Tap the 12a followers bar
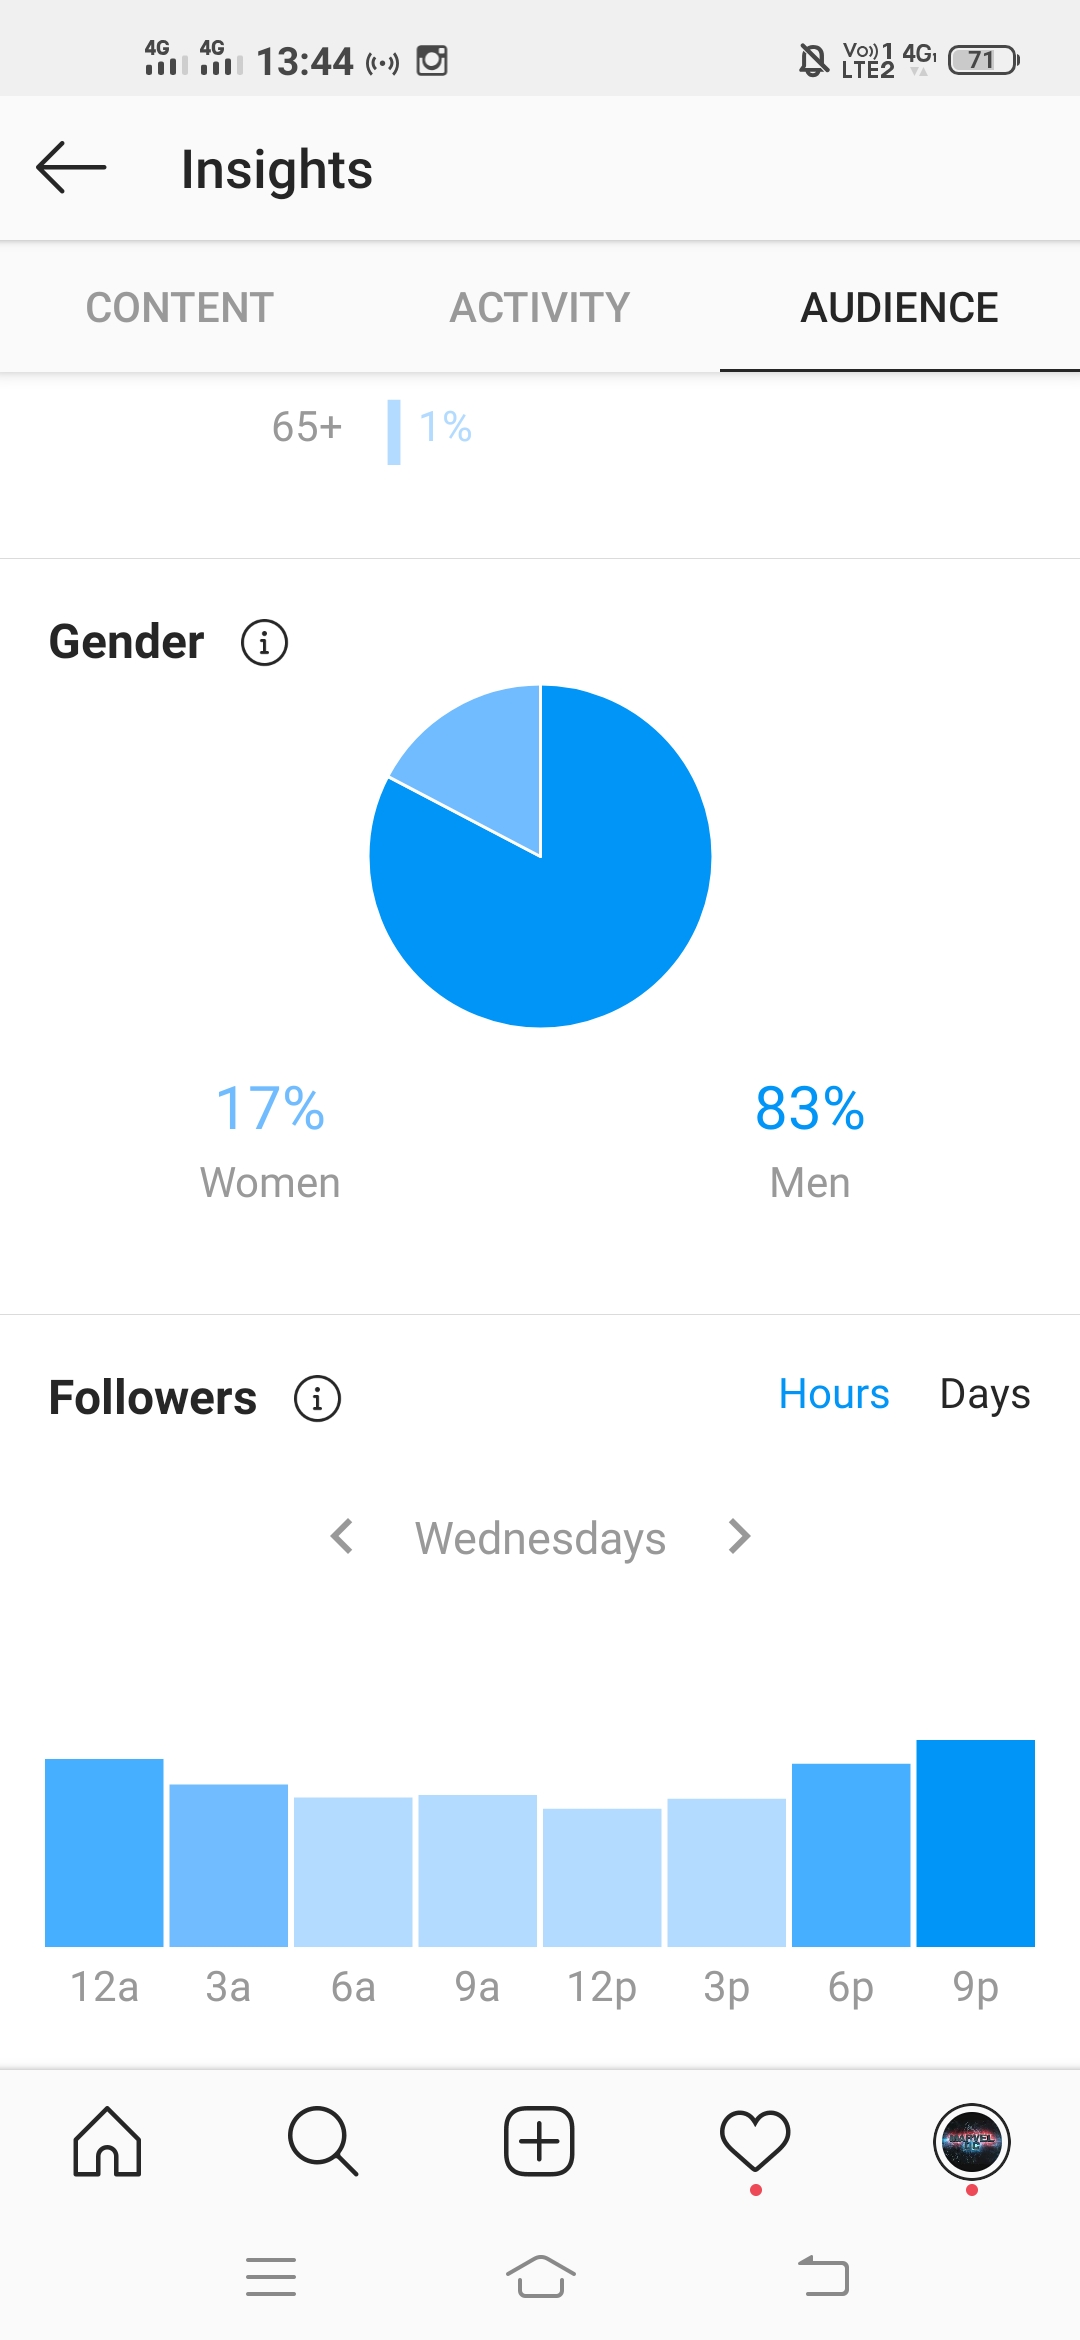The width and height of the screenshot is (1080, 2340). (104, 1853)
